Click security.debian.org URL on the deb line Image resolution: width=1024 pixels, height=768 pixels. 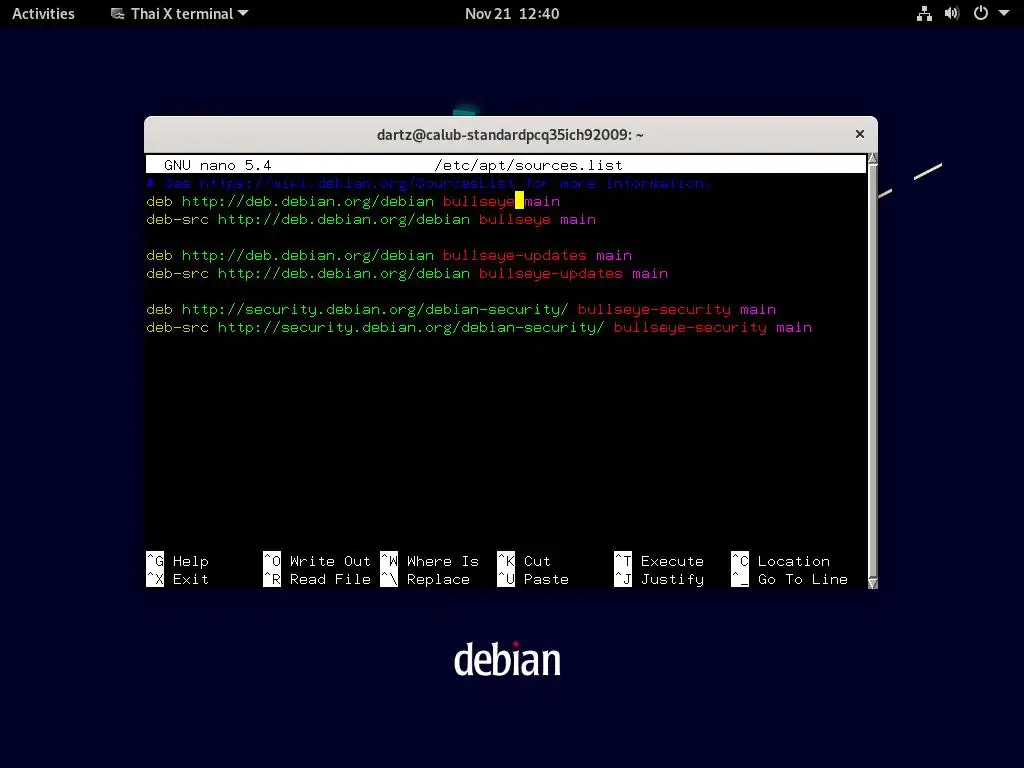[375, 310]
